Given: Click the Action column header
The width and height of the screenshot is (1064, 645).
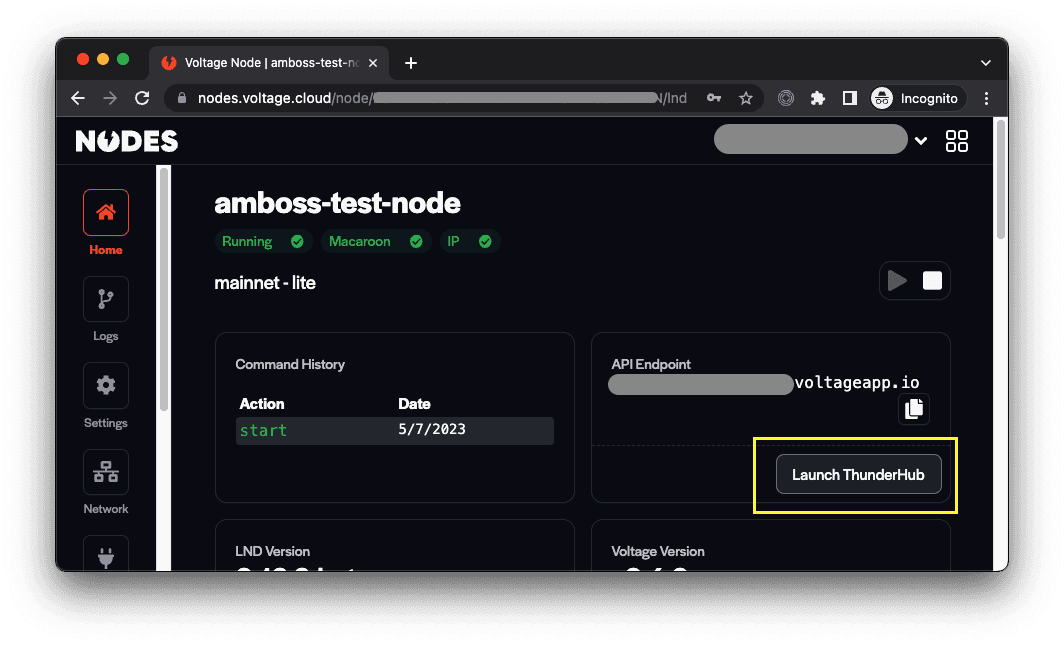Looking at the screenshot, I should coord(262,404).
